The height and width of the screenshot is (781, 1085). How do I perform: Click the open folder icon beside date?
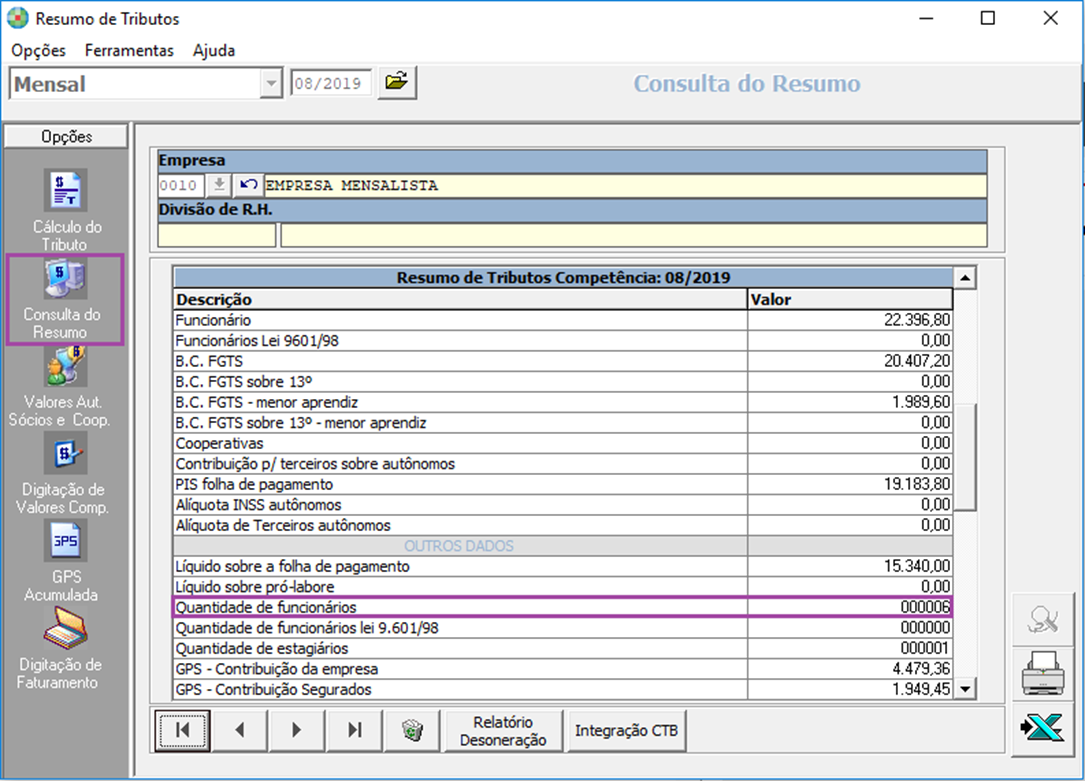[x=396, y=82]
